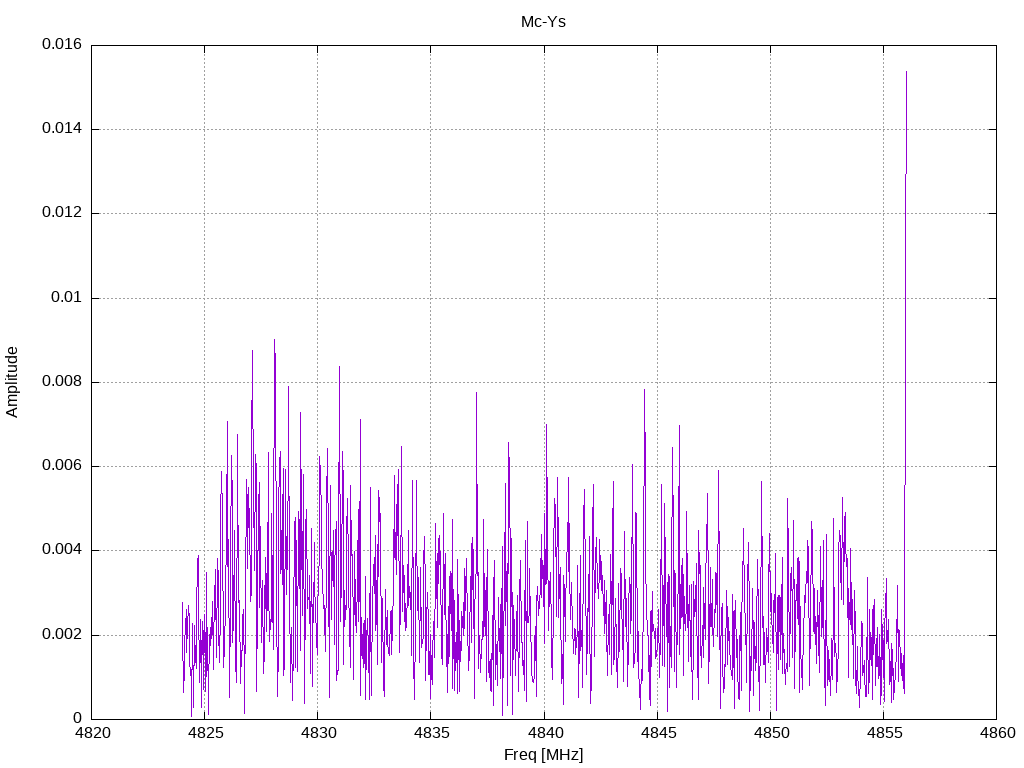
Task: Click the 0.002 y-axis tick label
Action: click(x=62, y=635)
